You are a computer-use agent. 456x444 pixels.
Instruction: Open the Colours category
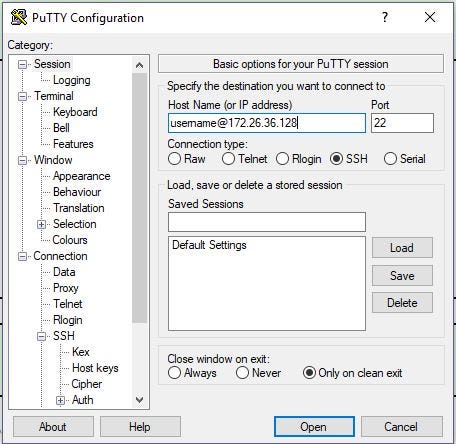[70, 240]
